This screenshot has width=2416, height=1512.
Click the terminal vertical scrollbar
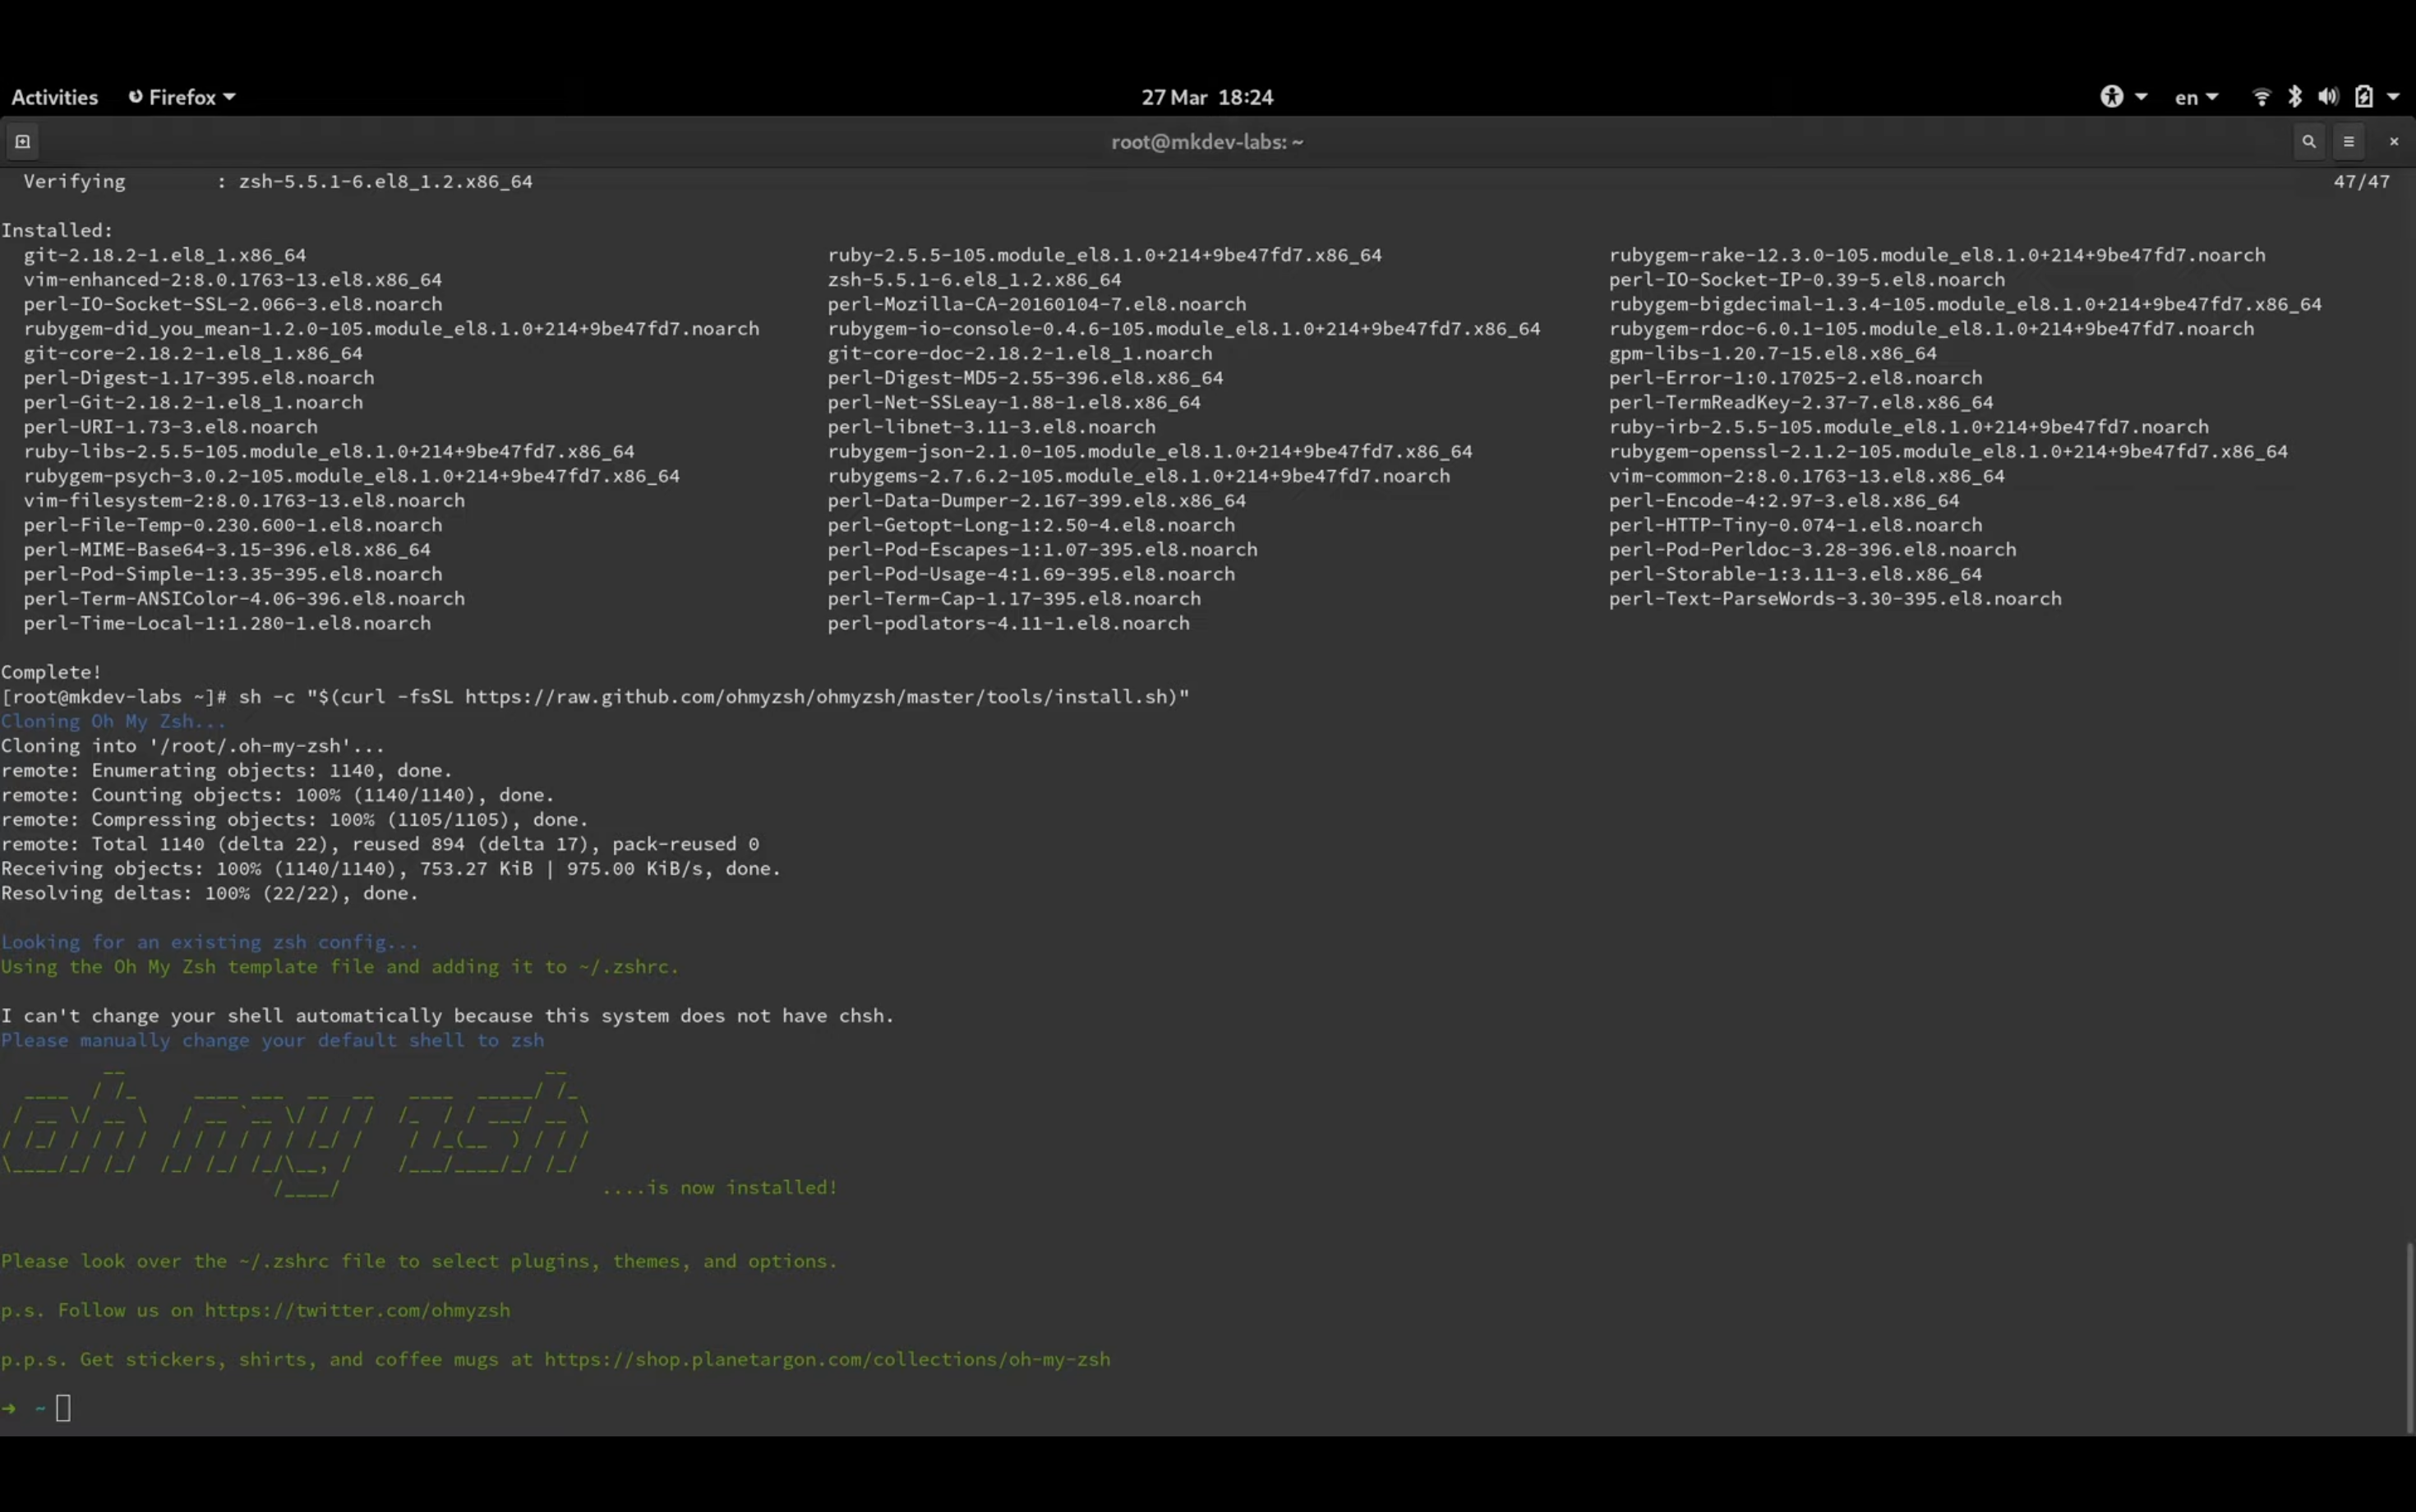tap(2410, 1336)
